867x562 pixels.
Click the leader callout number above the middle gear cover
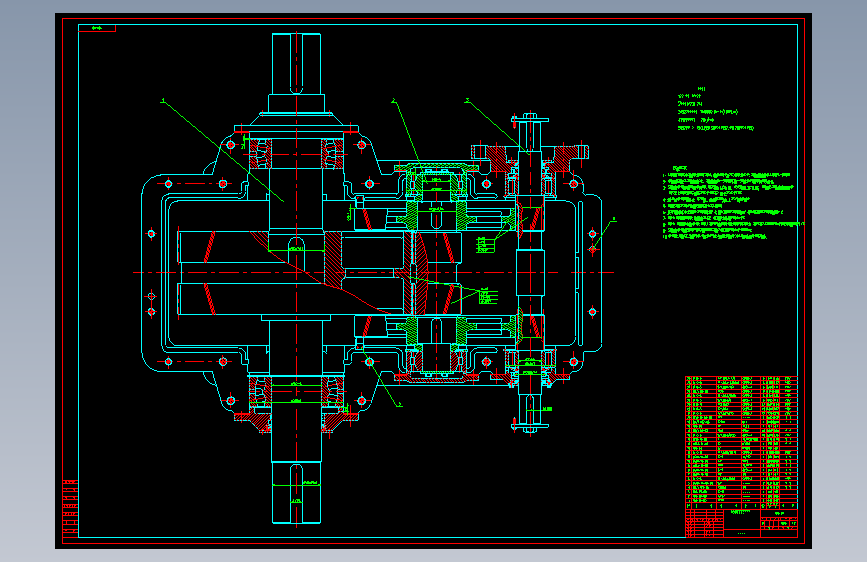click(x=394, y=101)
